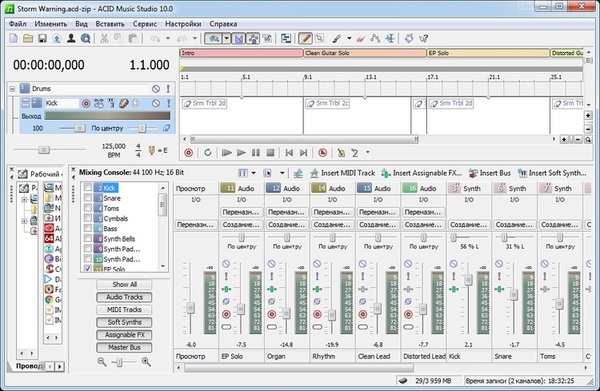Select the Paint brush tool
The width and height of the screenshot is (600, 391).
click(337, 38)
